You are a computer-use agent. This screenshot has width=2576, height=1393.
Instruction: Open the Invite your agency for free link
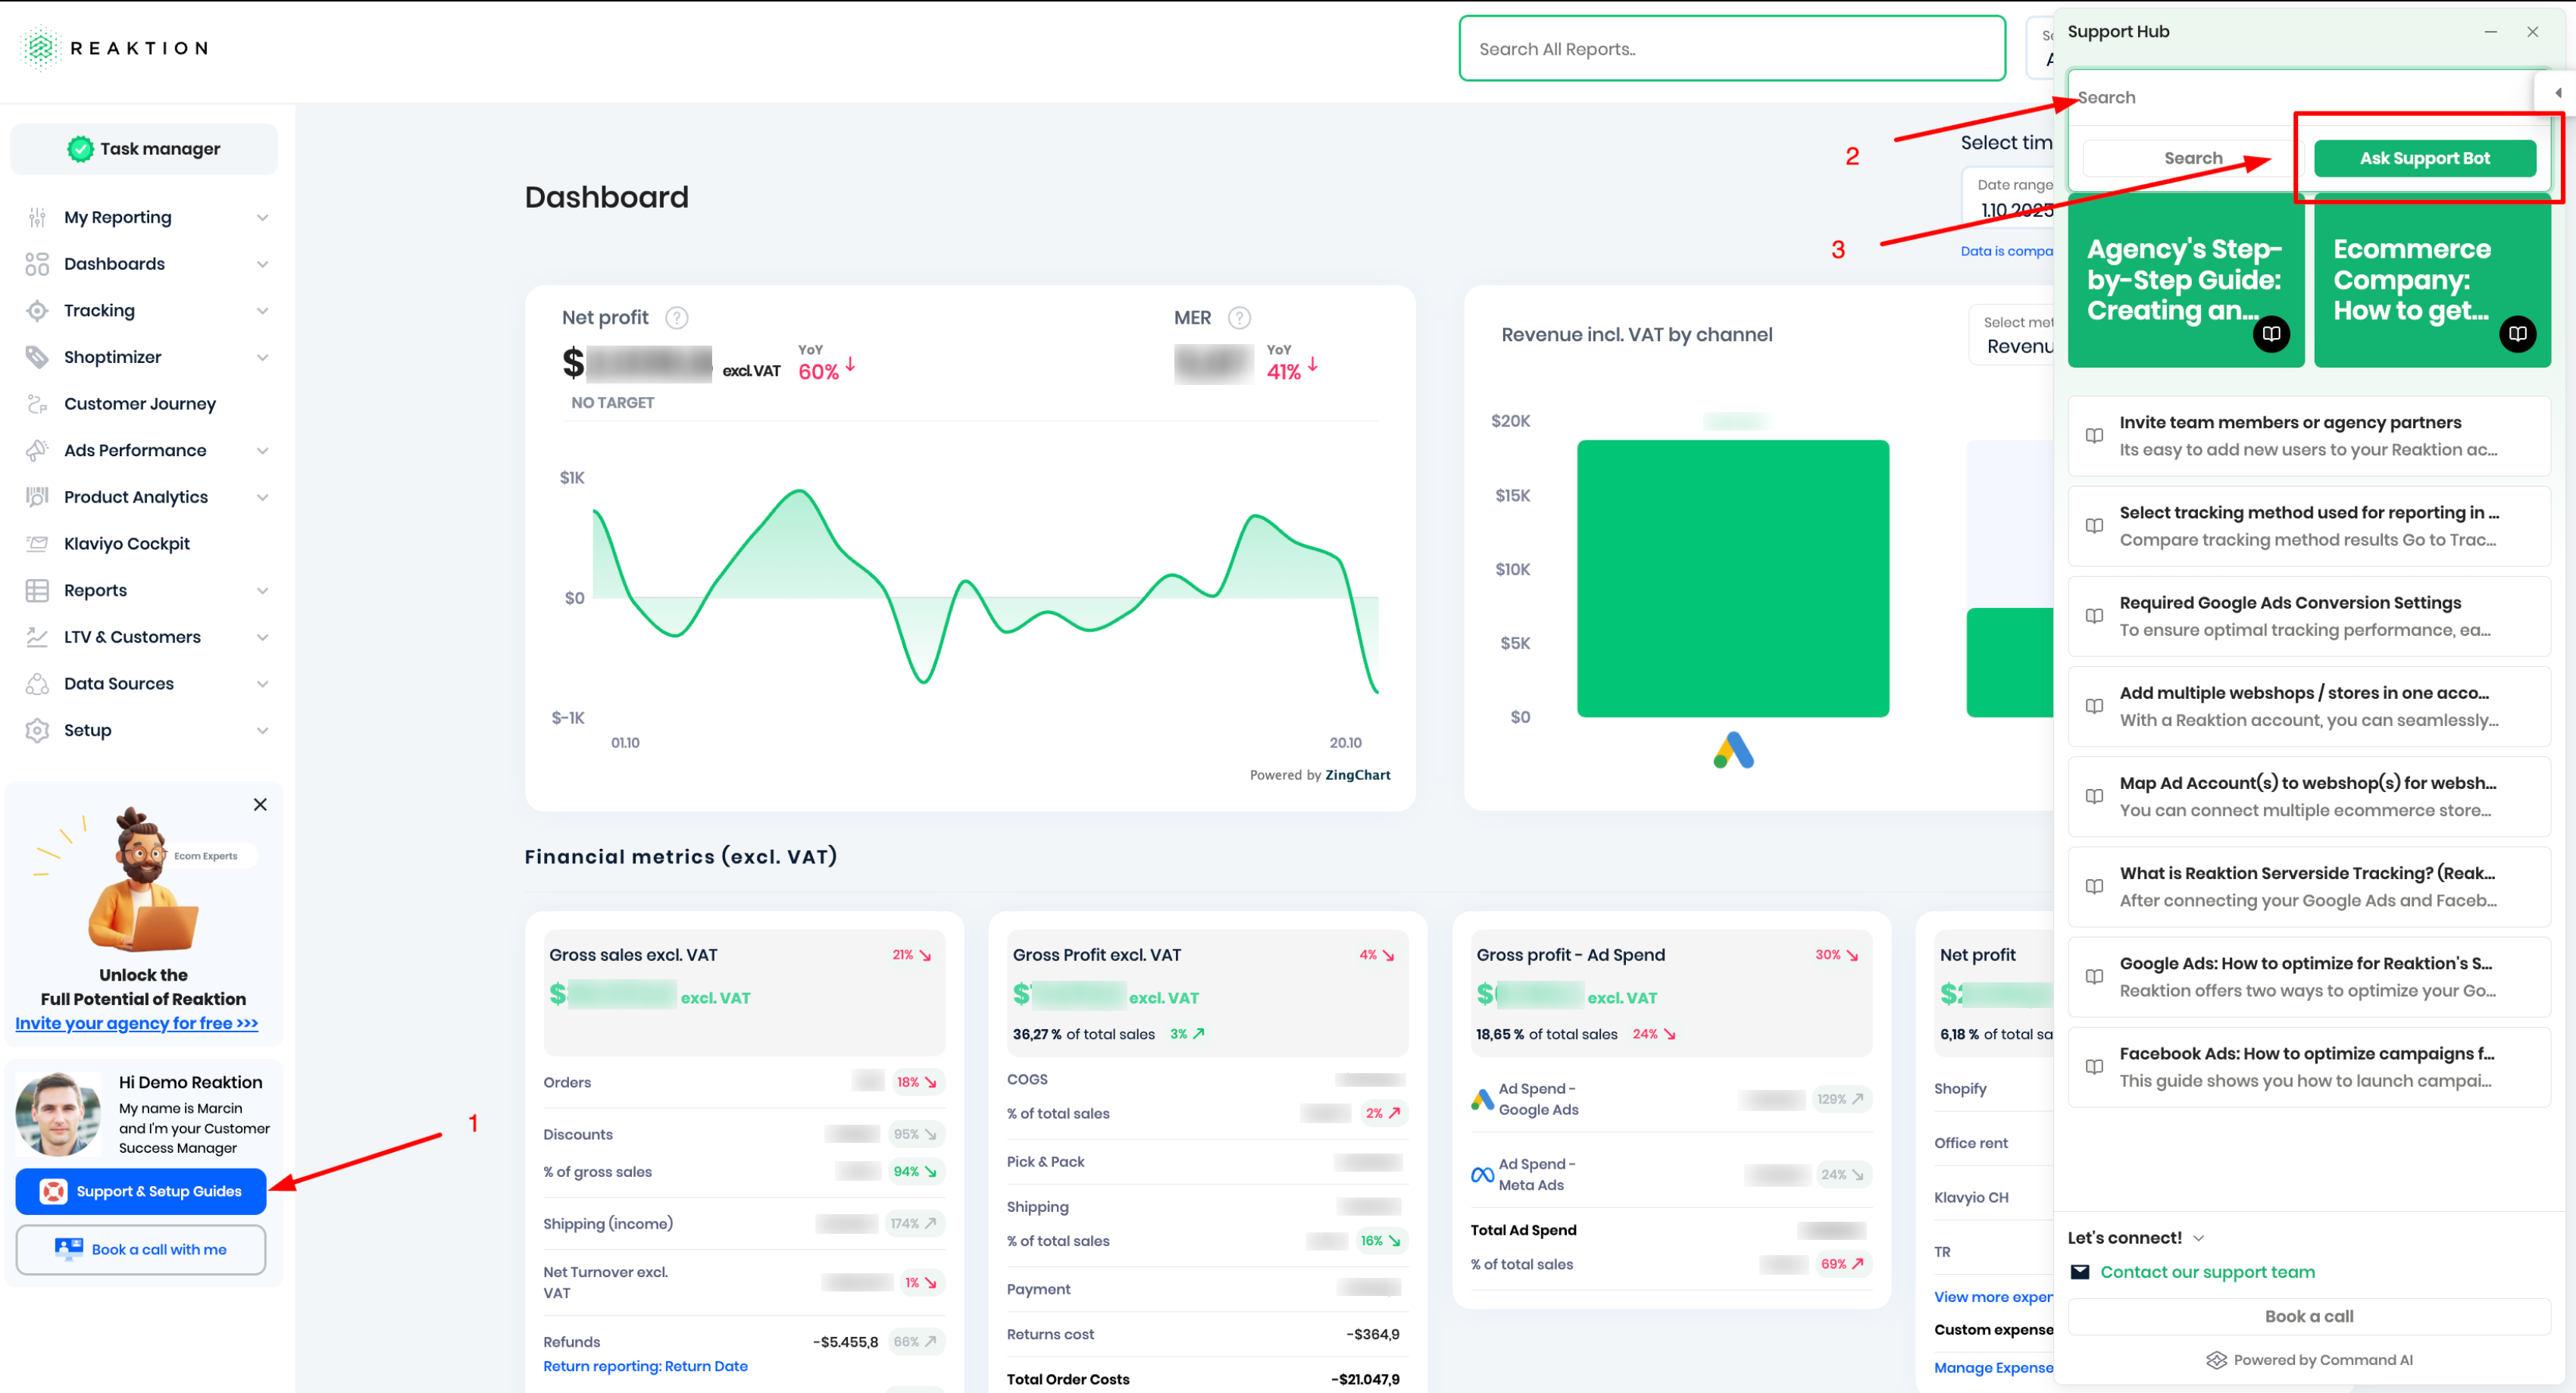pos(137,1023)
